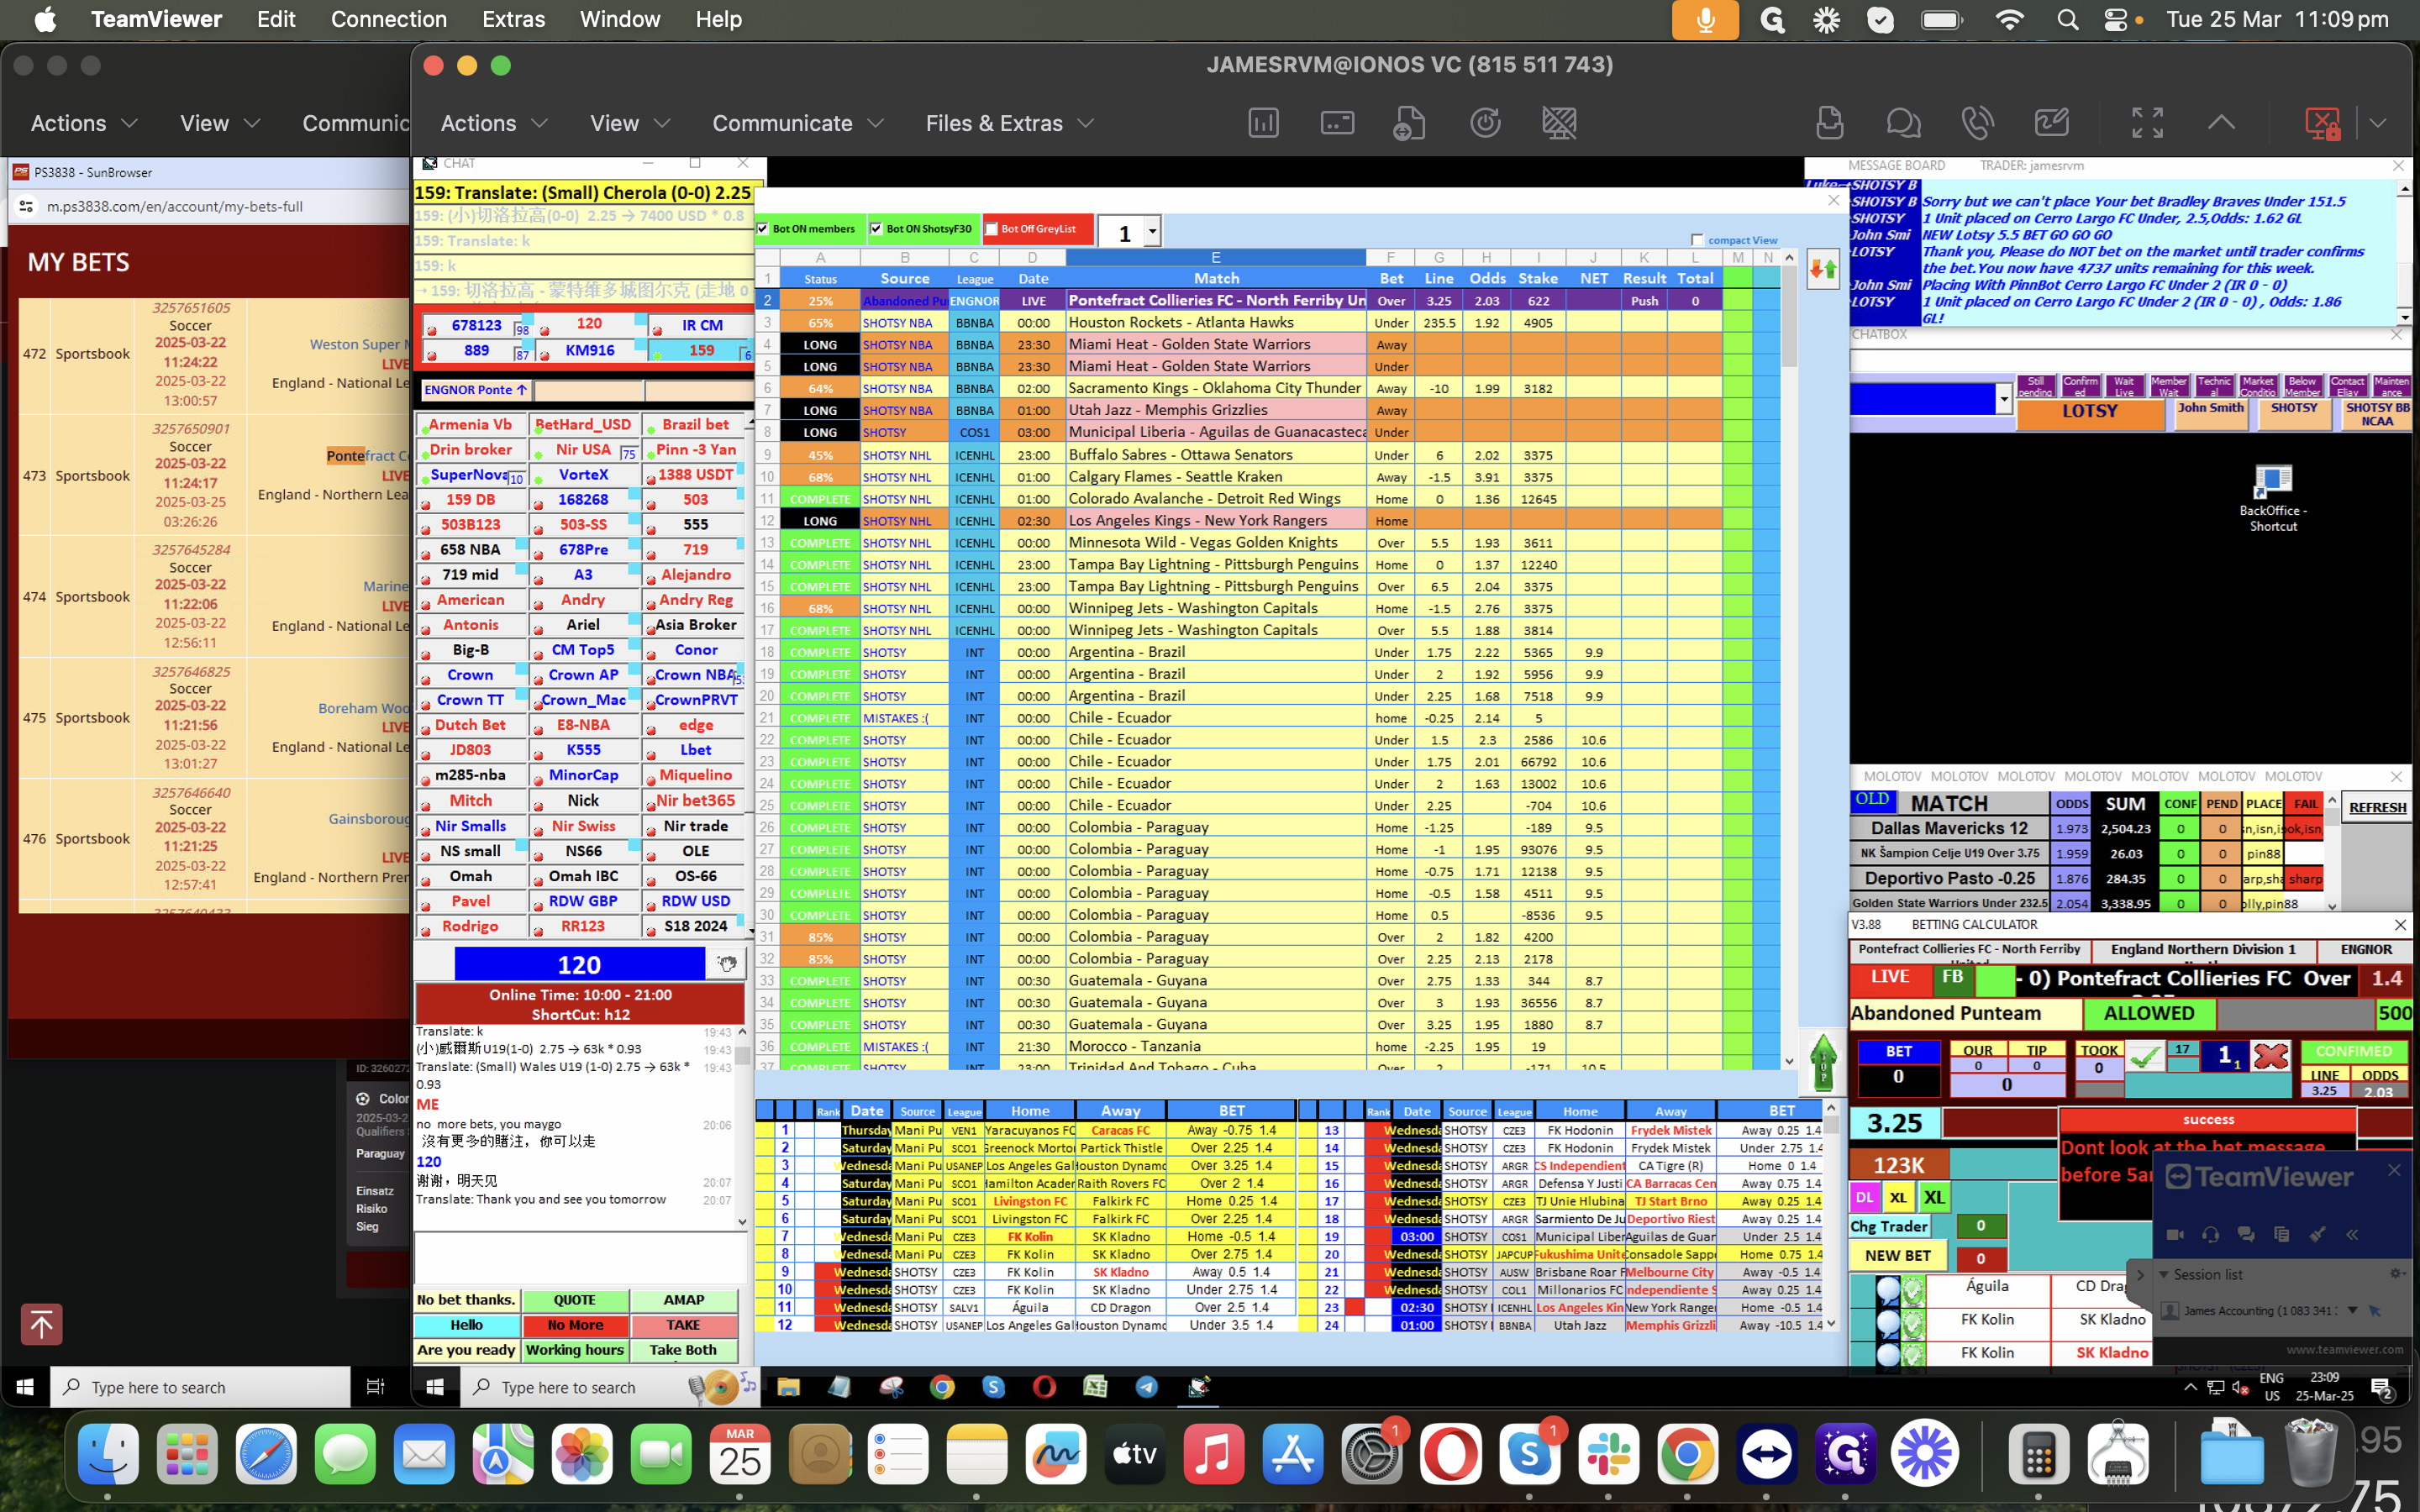2420x1512 pixels.
Task: Expand the Files & Extras dropdown
Action: click(x=1010, y=123)
